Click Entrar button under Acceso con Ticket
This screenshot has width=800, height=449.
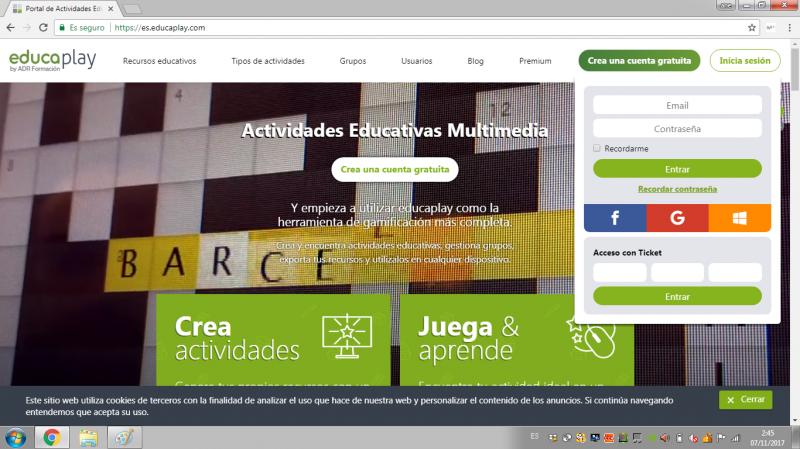(x=677, y=296)
